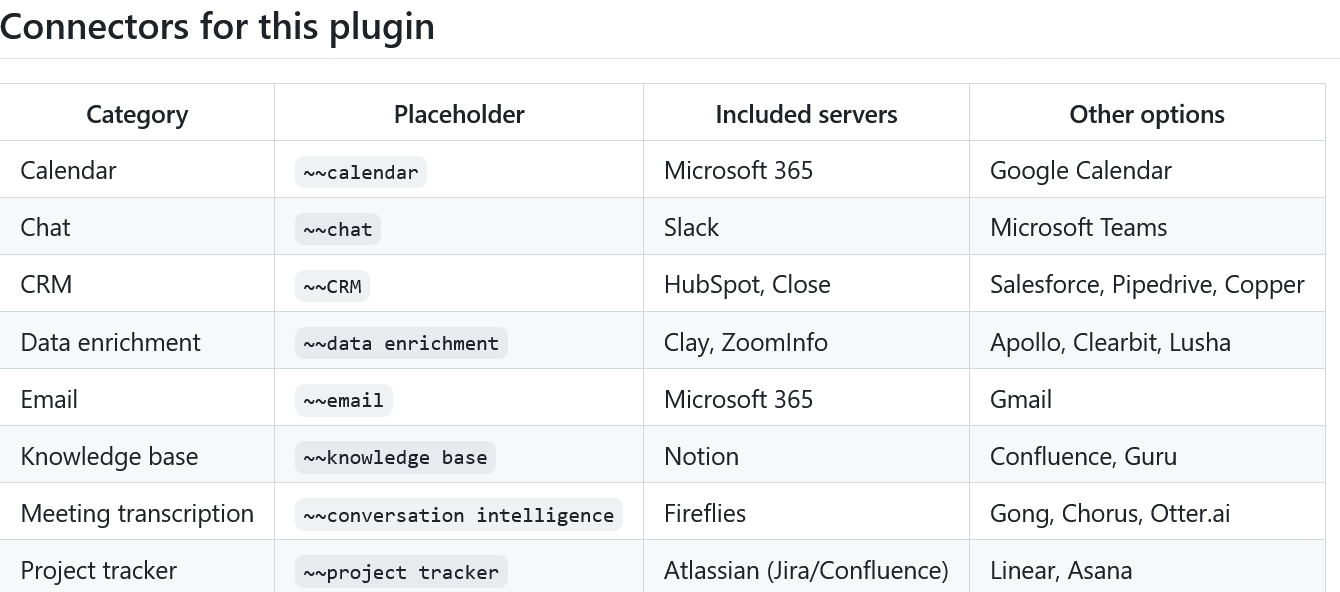Select the Chat category cell

coord(137,227)
